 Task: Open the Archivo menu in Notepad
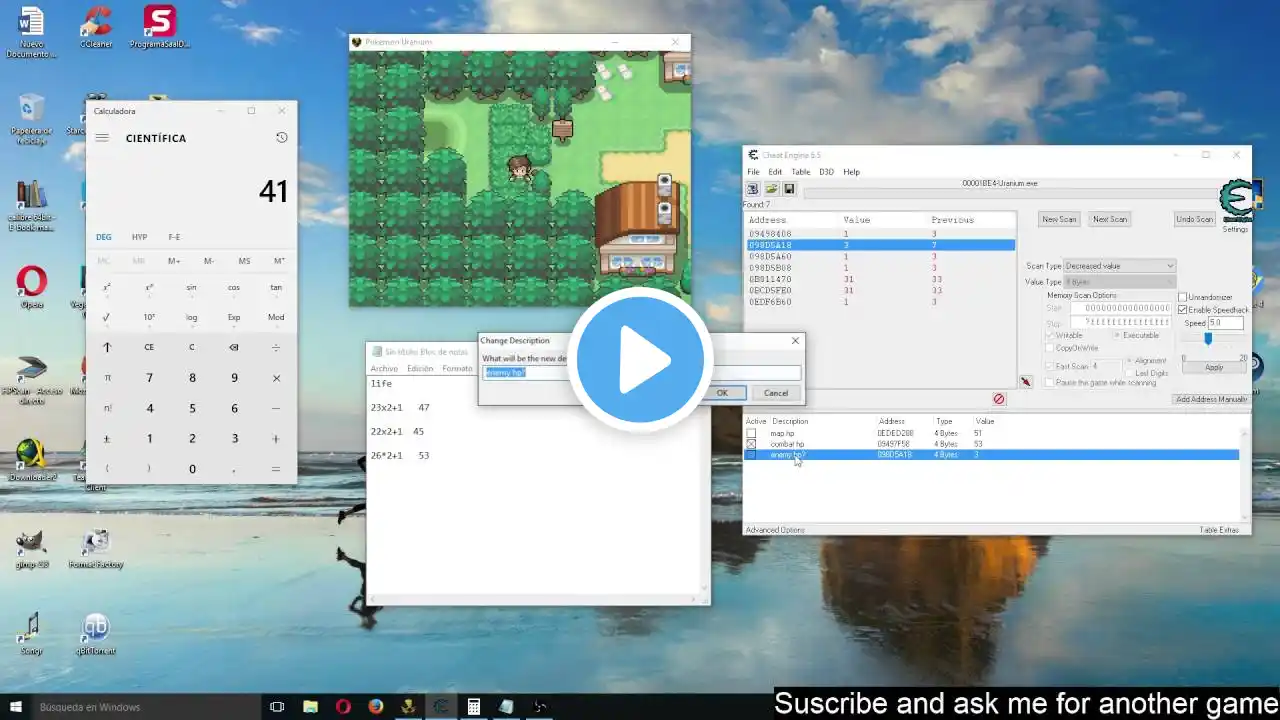pos(384,369)
